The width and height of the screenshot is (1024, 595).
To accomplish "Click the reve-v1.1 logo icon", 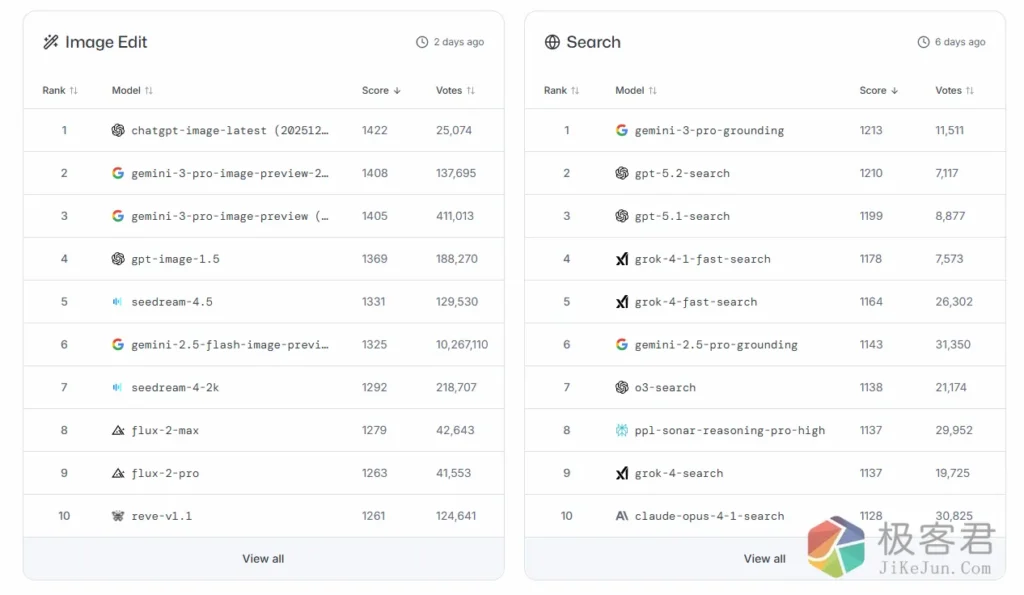I will (x=118, y=516).
